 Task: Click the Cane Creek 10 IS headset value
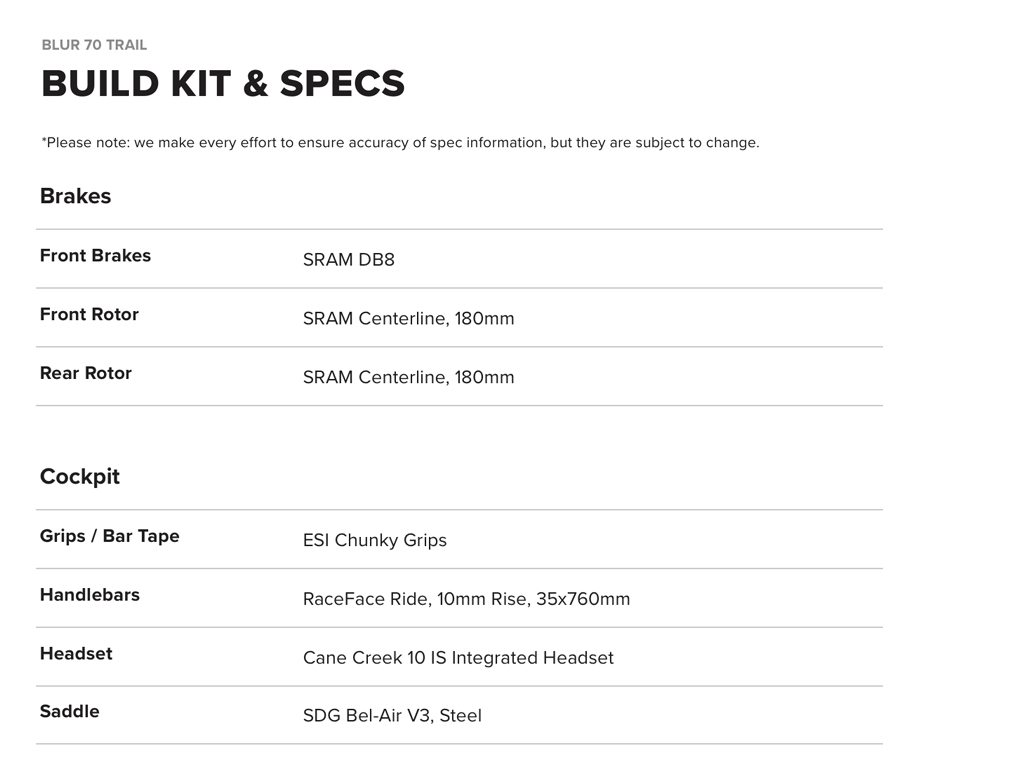pos(458,658)
